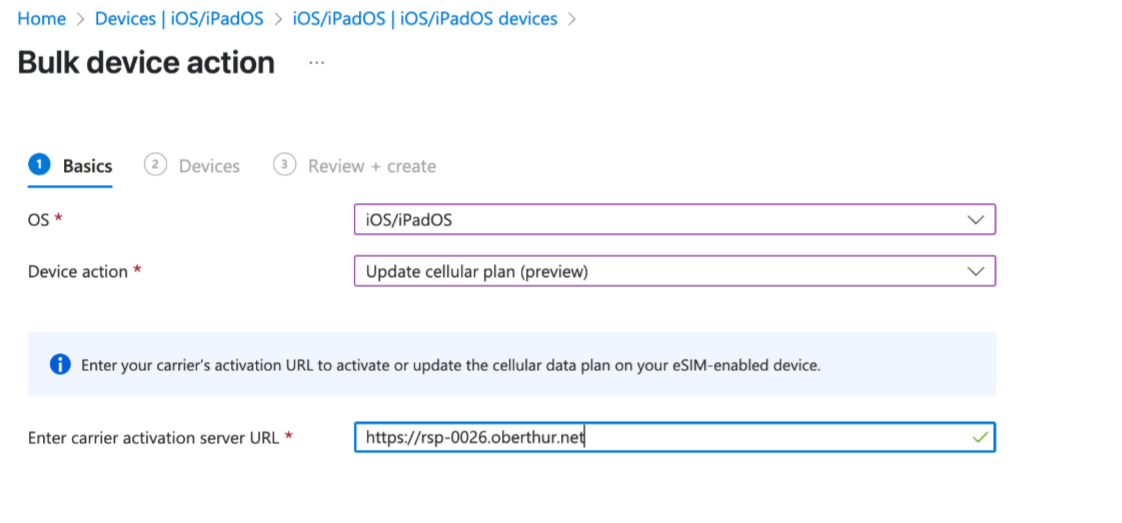1122x523 pixels.
Task: Click the numbered circle for step 2
Action: 155,165
